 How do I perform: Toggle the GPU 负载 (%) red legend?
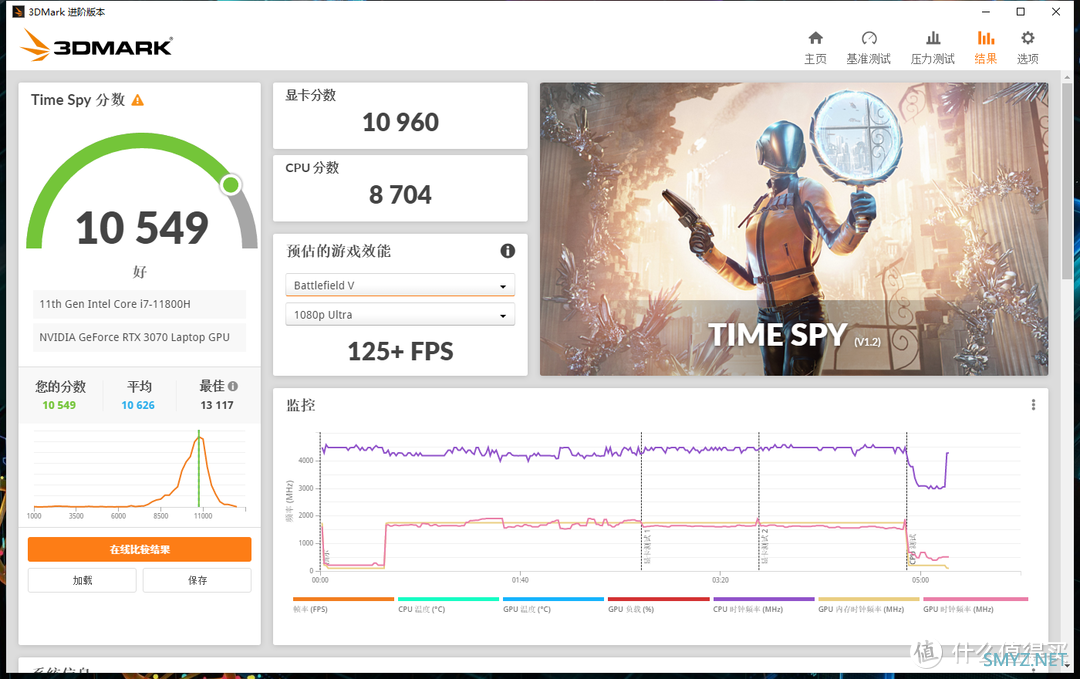(658, 605)
